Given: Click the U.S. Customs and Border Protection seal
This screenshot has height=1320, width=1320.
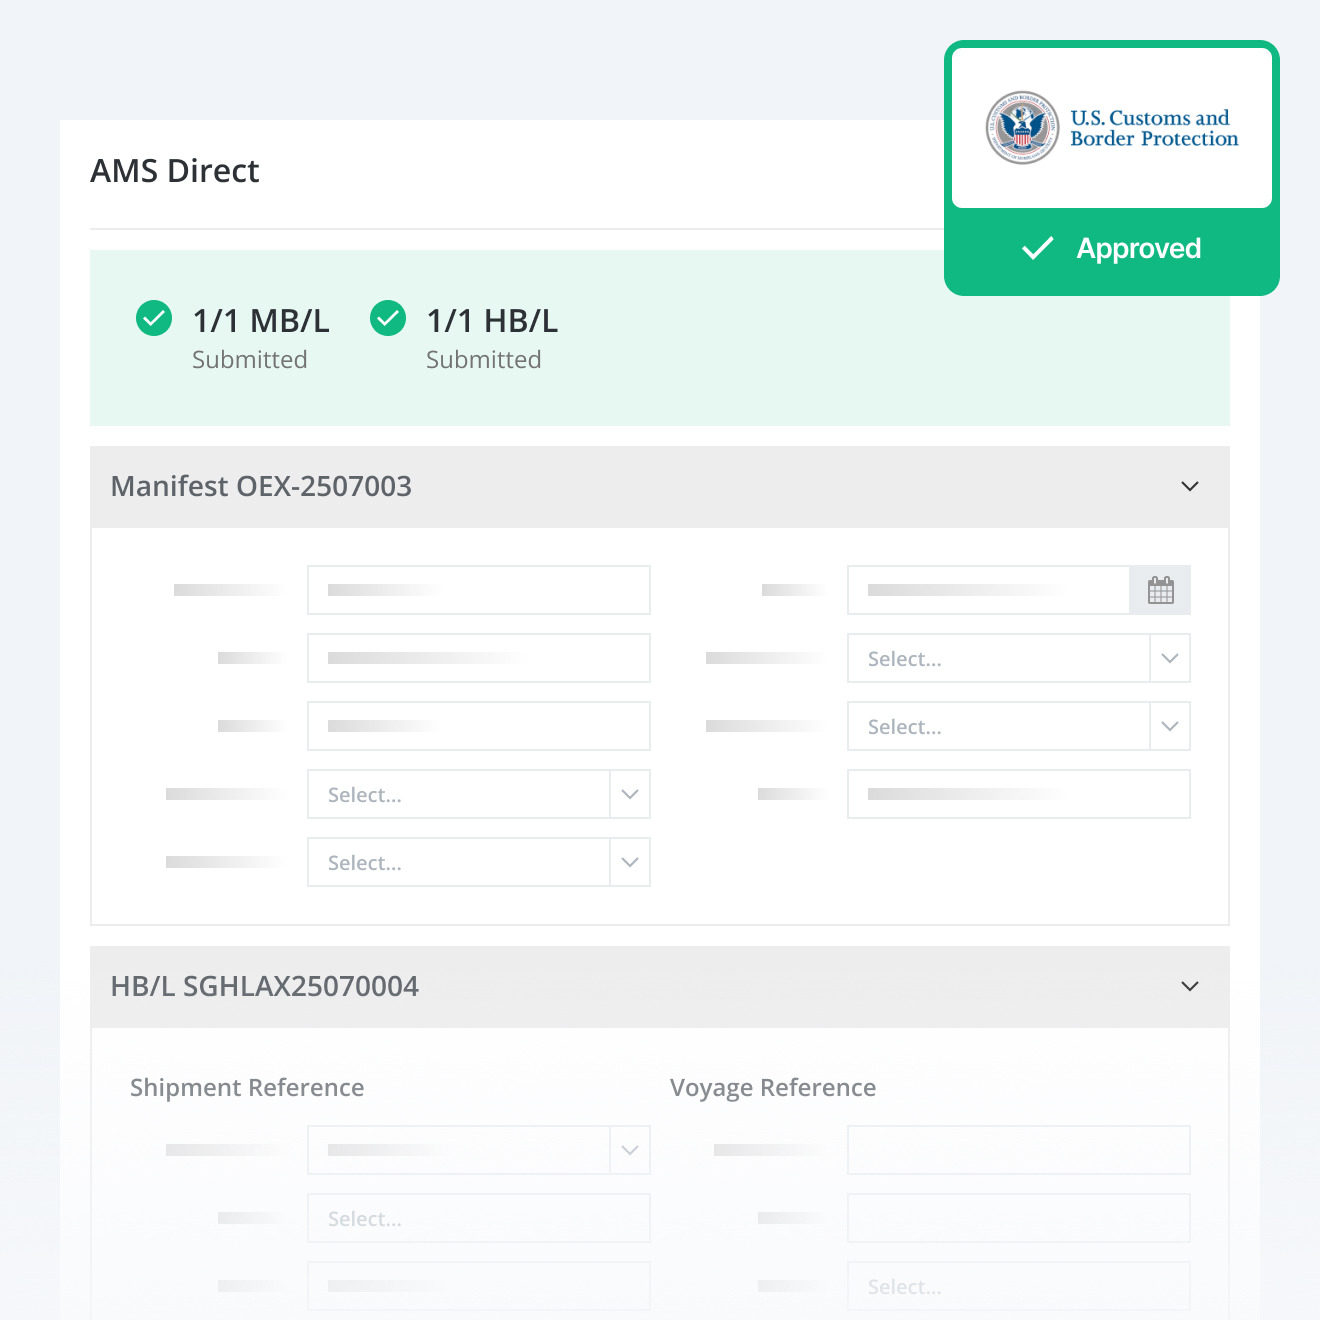Looking at the screenshot, I should tap(1021, 128).
